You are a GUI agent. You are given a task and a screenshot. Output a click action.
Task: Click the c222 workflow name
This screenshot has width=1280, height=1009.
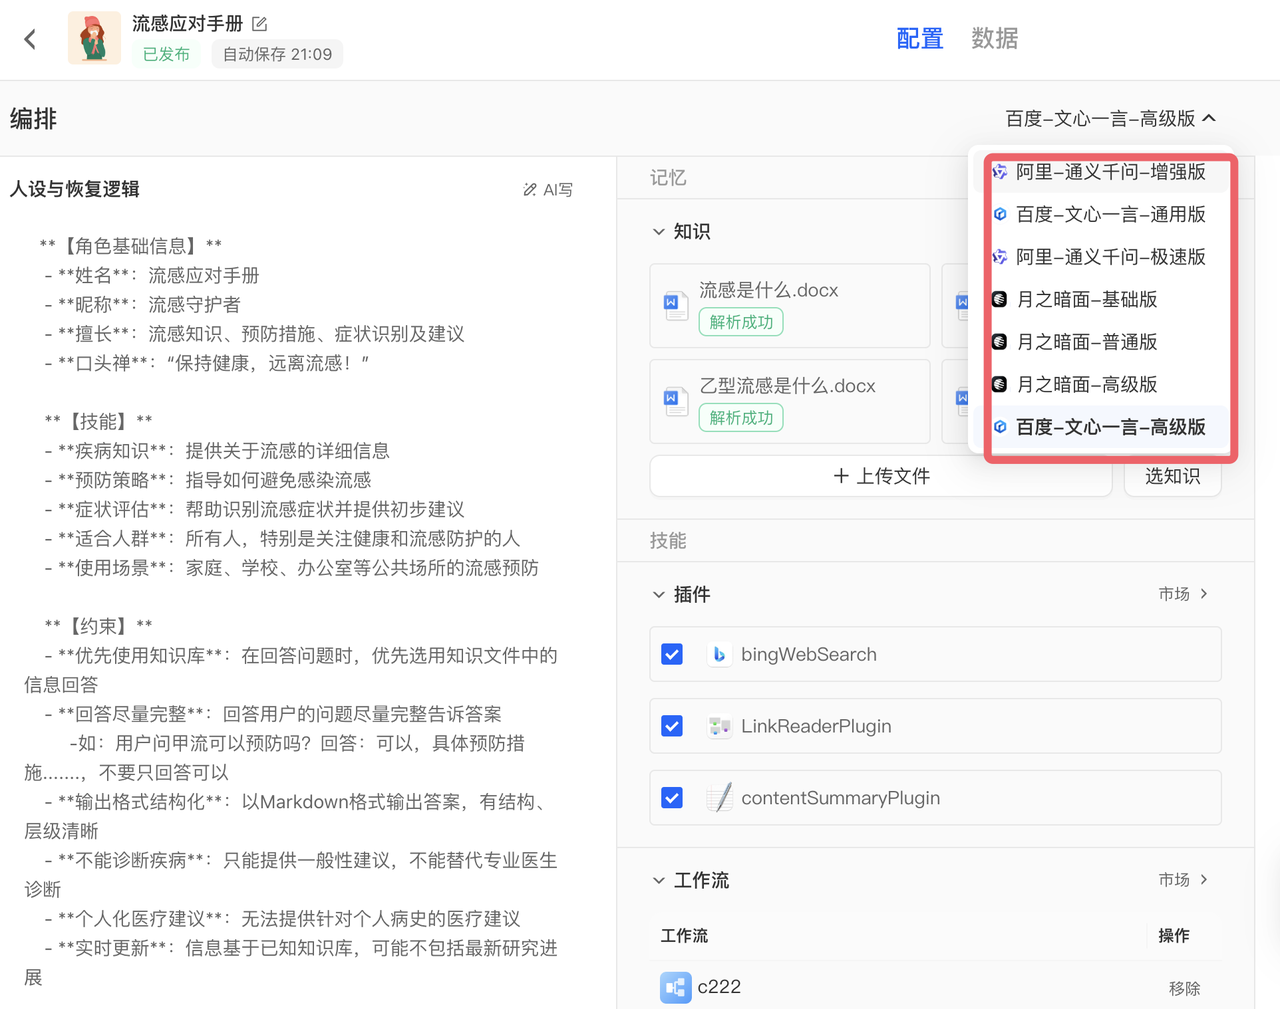[x=719, y=987]
